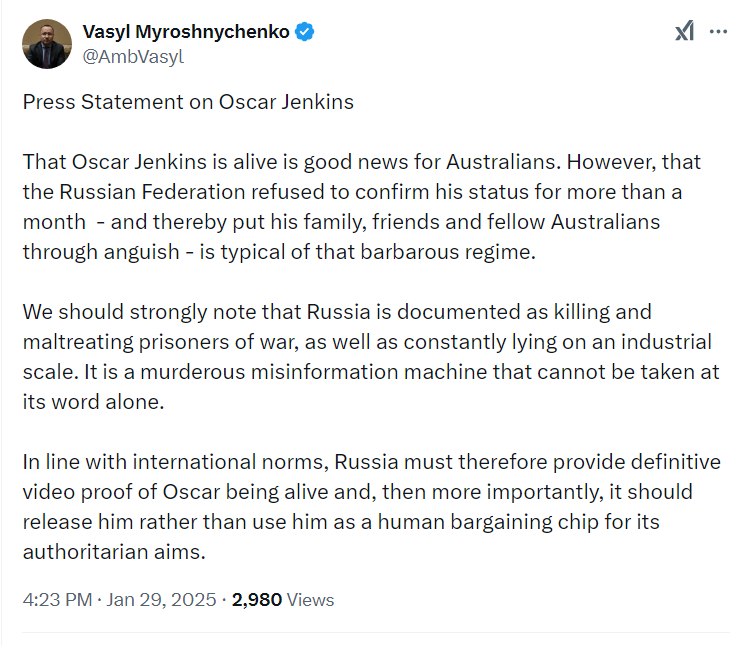Click the Press Statement on Oscar Jenkins headline
The width and height of the screenshot is (747, 646).
pyautogui.click(x=188, y=102)
